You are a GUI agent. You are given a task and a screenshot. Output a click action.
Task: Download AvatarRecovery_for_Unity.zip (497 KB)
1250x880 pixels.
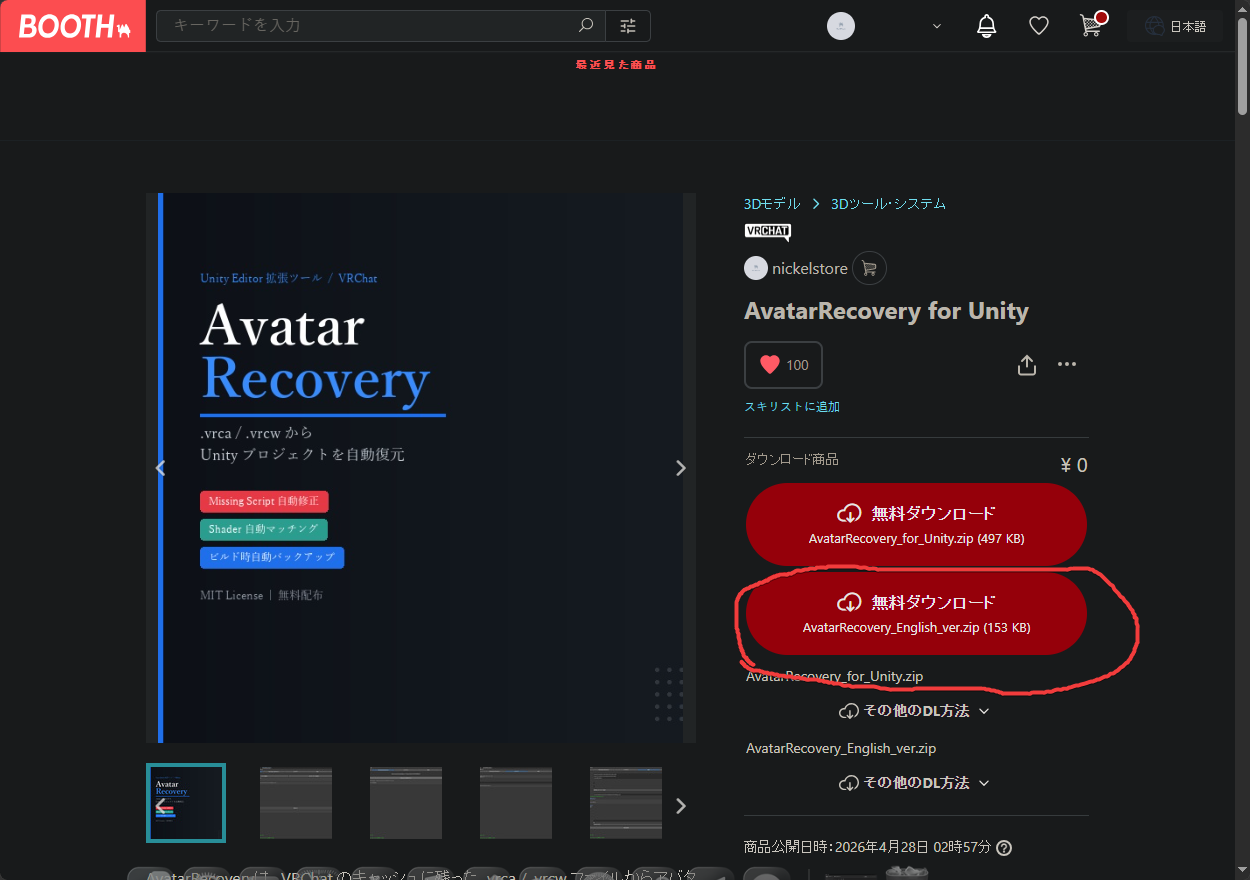coord(916,525)
